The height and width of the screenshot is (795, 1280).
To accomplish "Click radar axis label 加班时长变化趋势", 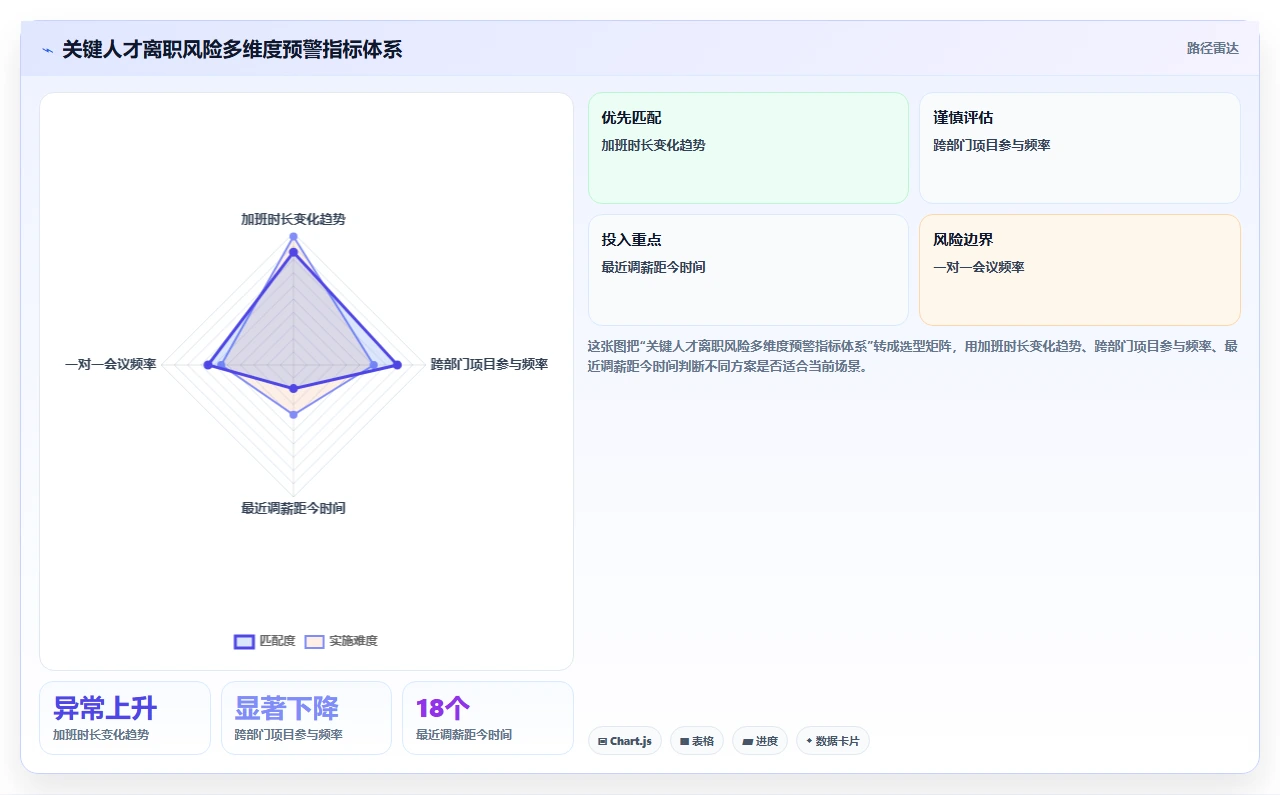I will tap(293, 219).
